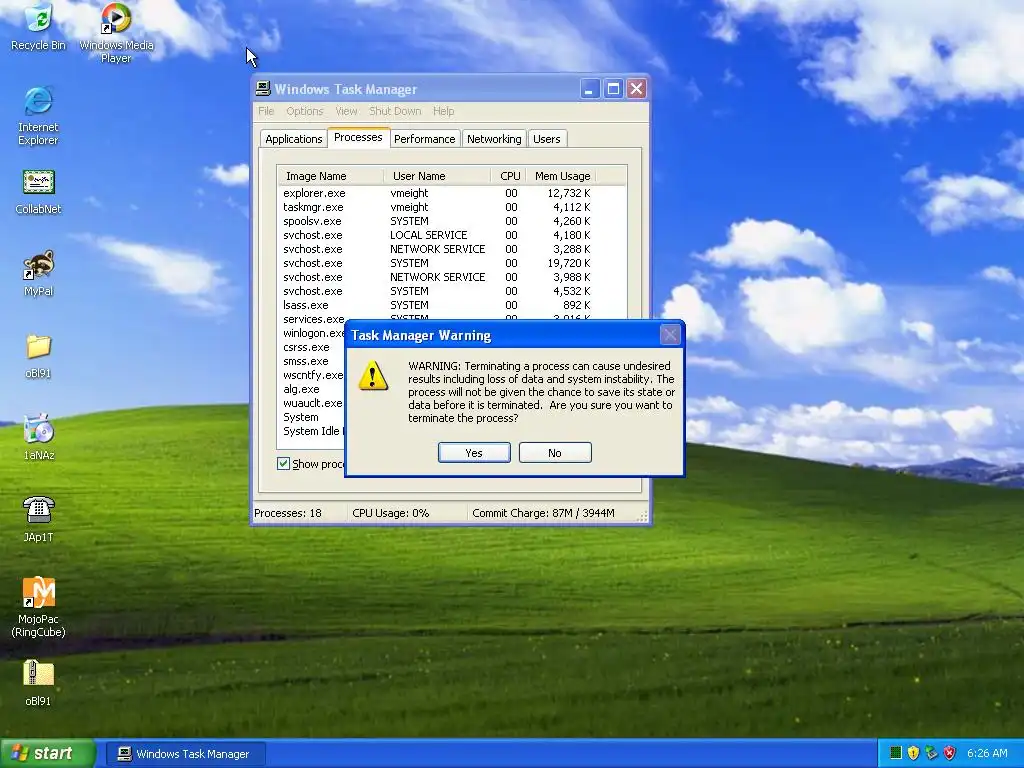Select svchost.exe row using 19,720 K
The width and height of the screenshot is (1024, 768).
(x=436, y=263)
